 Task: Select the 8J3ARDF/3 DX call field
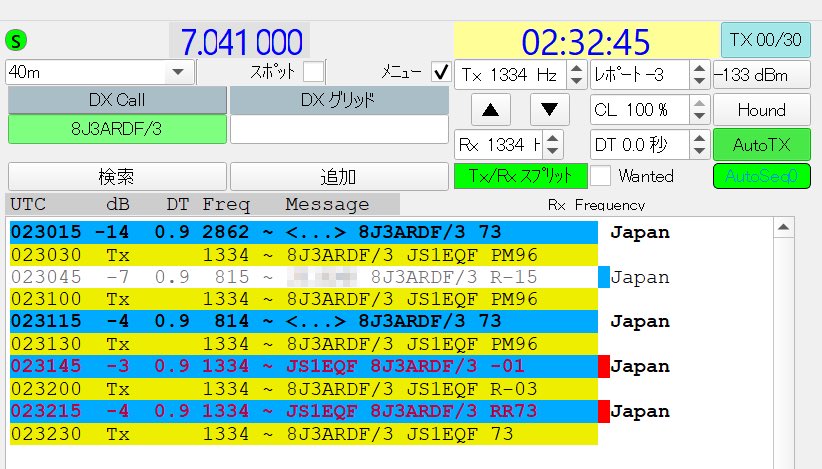coord(117,129)
